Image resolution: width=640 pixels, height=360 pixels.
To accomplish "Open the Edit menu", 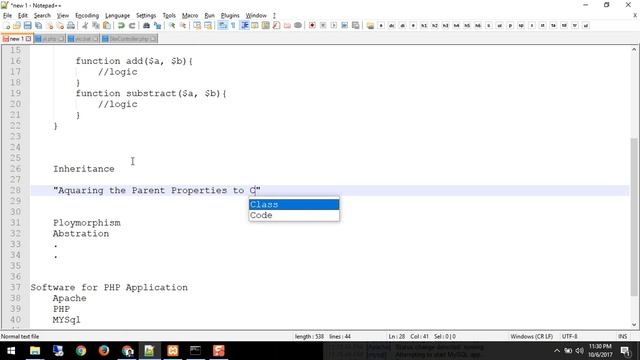I will 23,16.
